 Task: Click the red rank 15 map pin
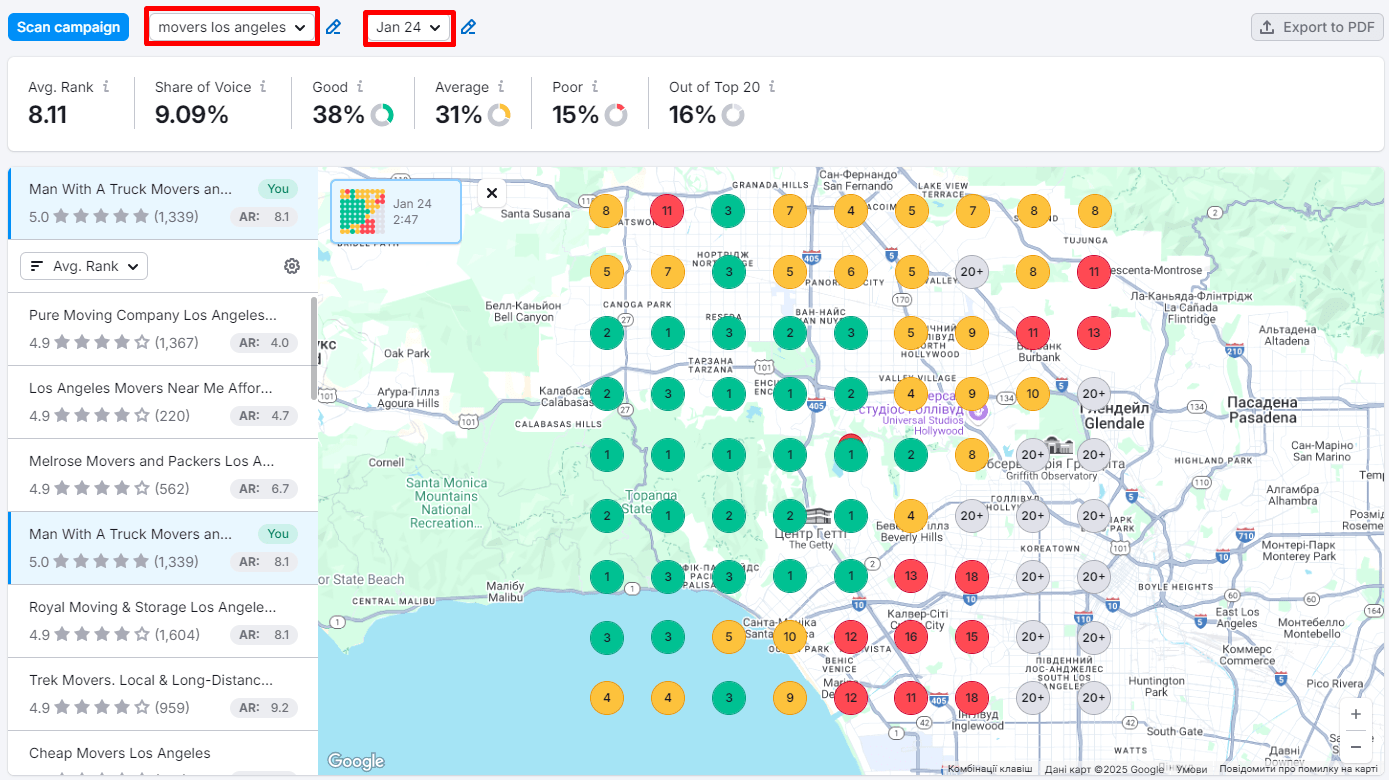[x=972, y=637]
